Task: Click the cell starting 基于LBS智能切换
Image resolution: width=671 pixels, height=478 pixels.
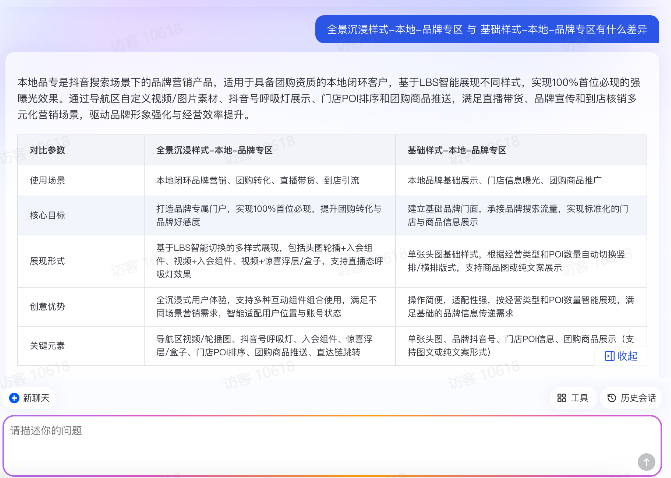Action: [270, 261]
